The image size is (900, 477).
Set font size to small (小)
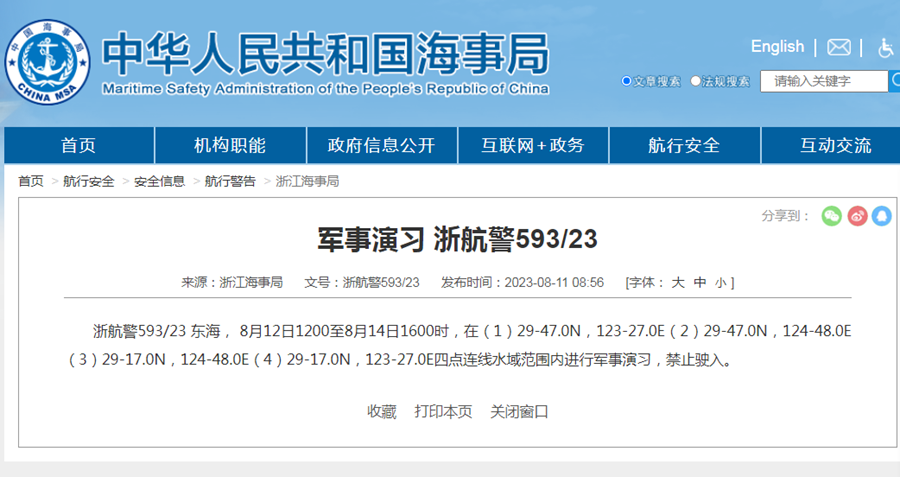(721, 283)
